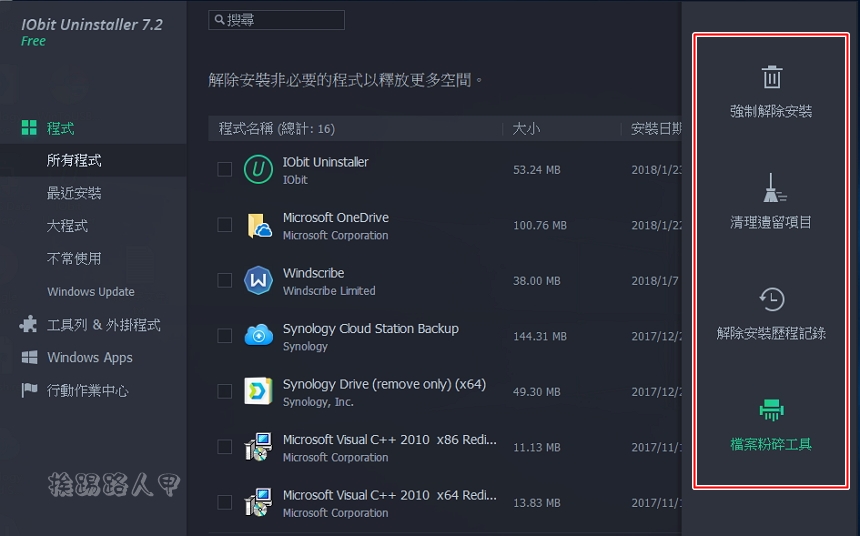The width and height of the screenshot is (860, 536).
Task: Sort by the 大小 column header
Action: [x=527, y=129]
